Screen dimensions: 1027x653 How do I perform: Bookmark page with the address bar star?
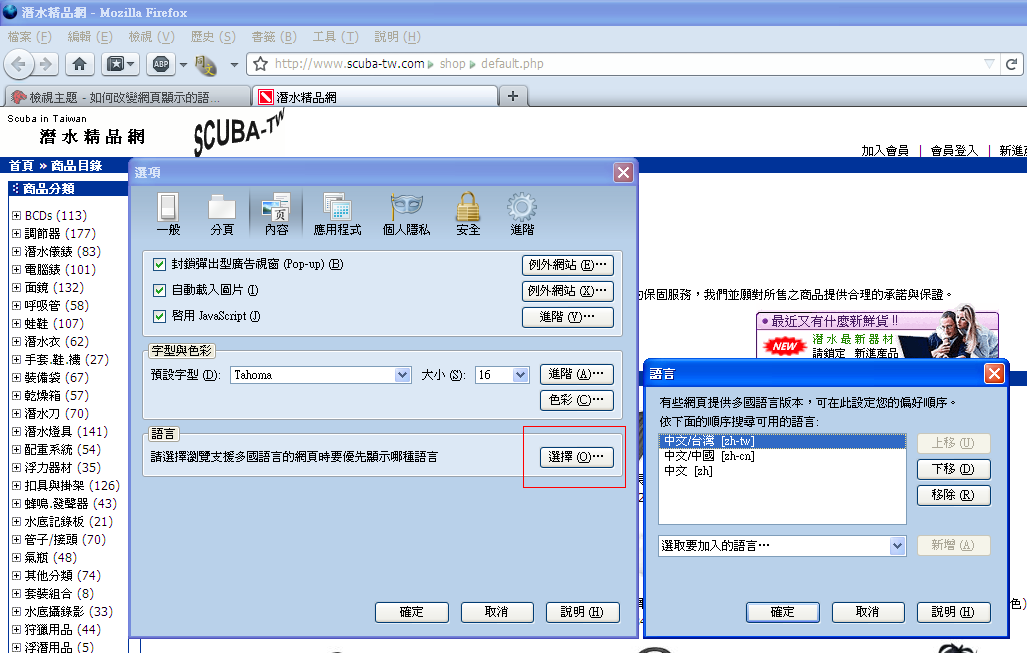pyautogui.click(x=261, y=64)
